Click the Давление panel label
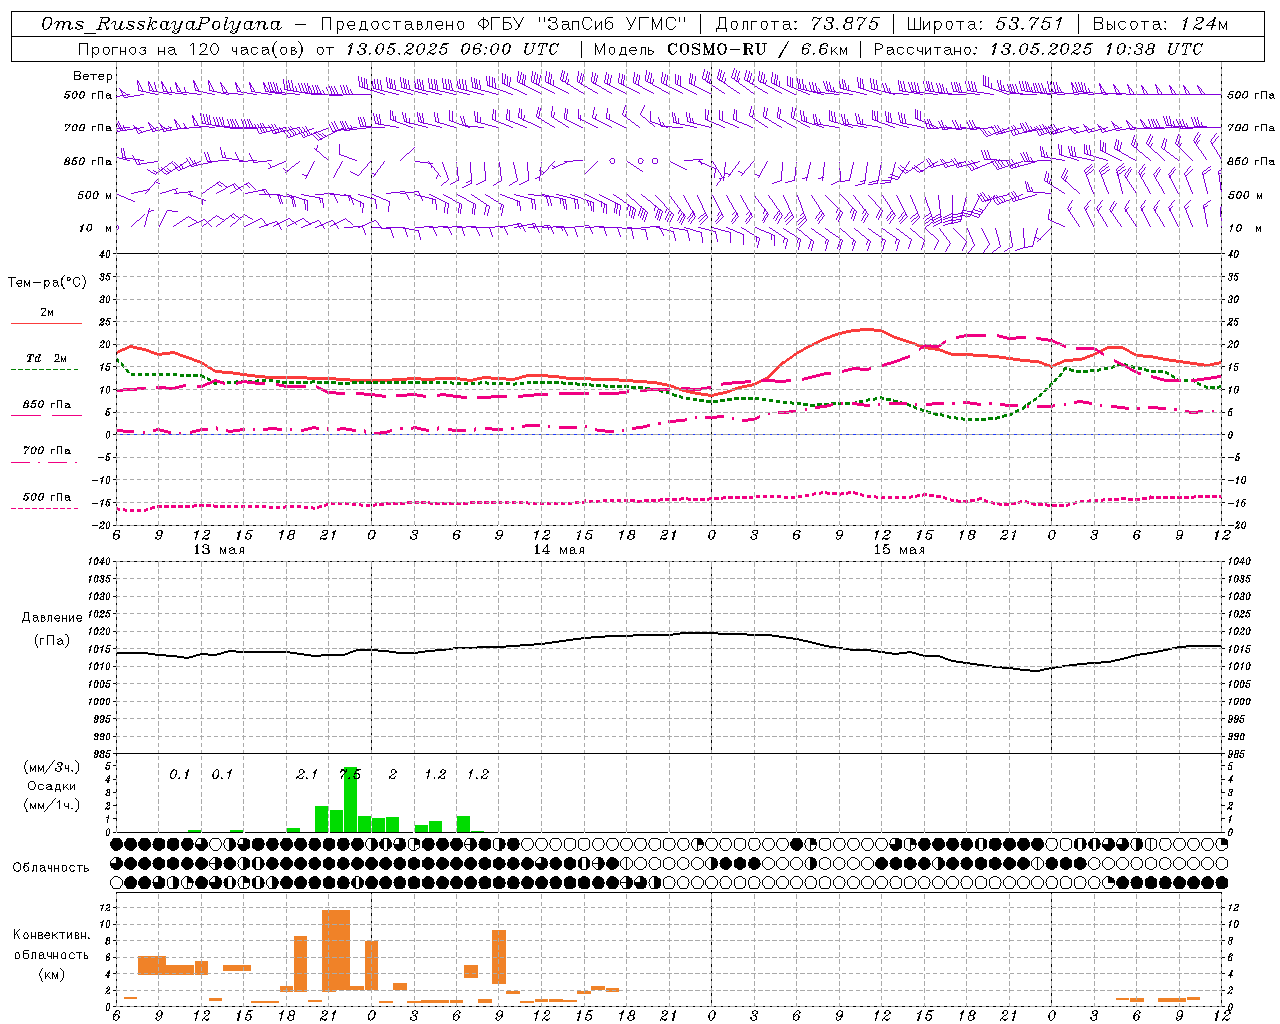1280x1024 pixels. 51,618
